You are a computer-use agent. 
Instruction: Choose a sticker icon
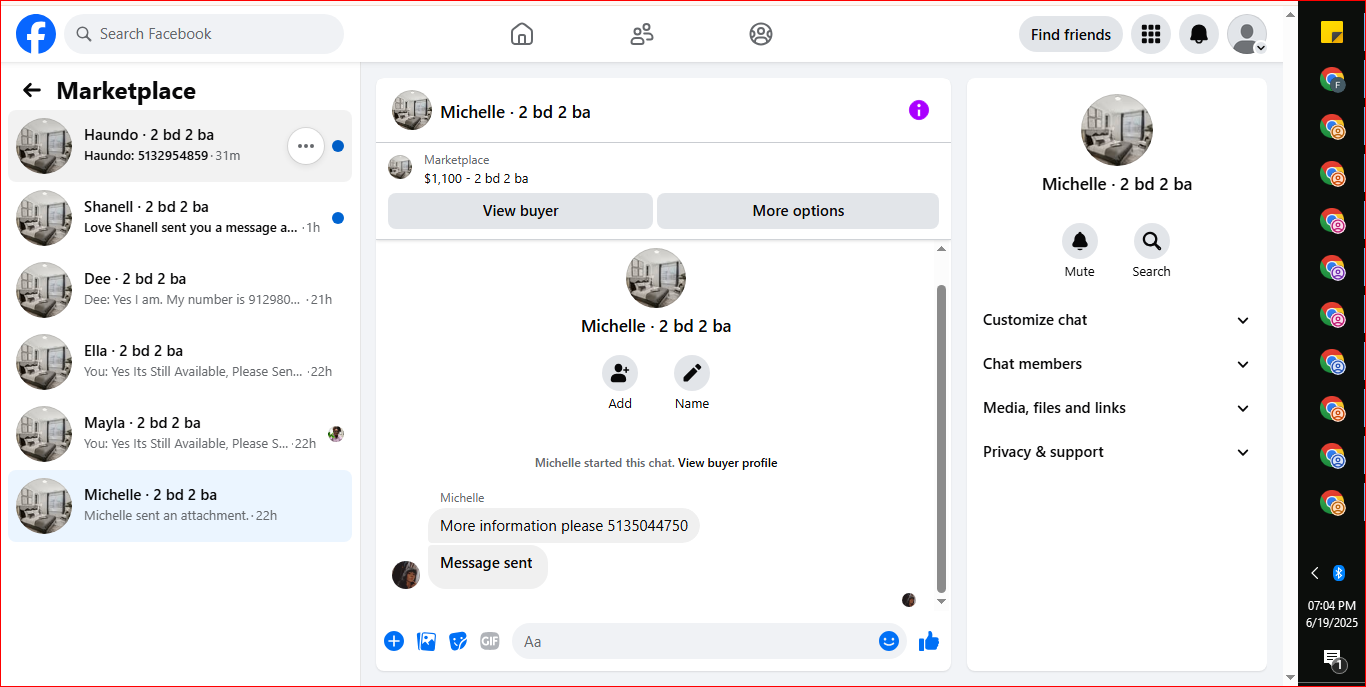tap(458, 641)
